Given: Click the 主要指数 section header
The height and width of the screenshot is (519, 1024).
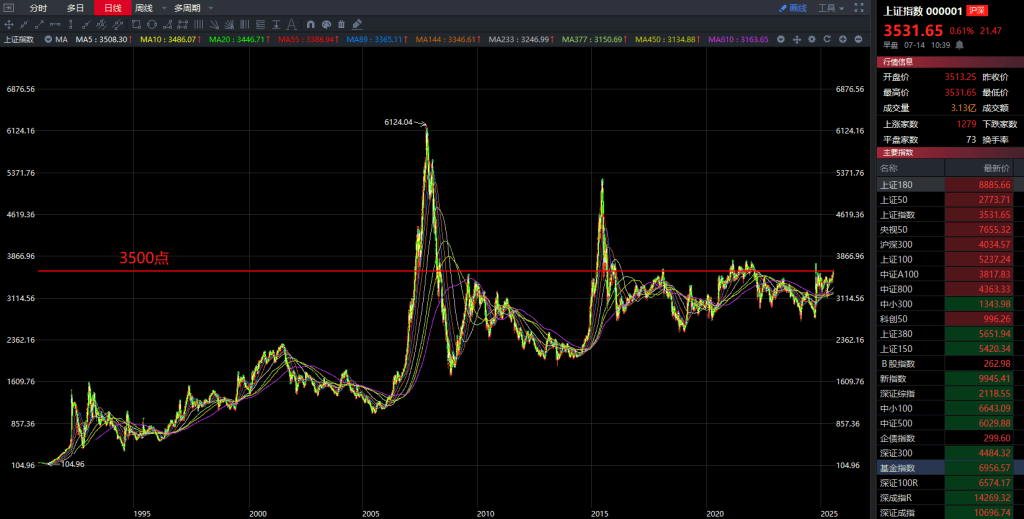Looking at the screenshot, I should [950, 152].
